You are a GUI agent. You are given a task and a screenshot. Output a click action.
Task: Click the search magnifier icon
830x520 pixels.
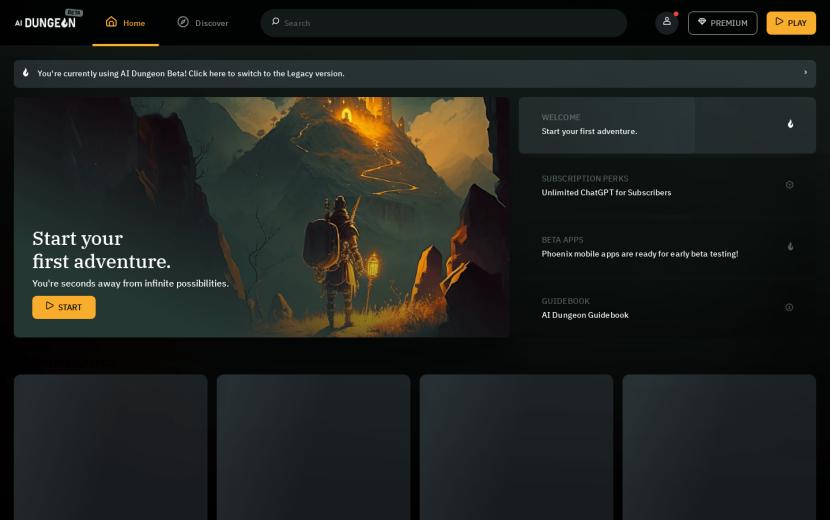(x=275, y=22)
